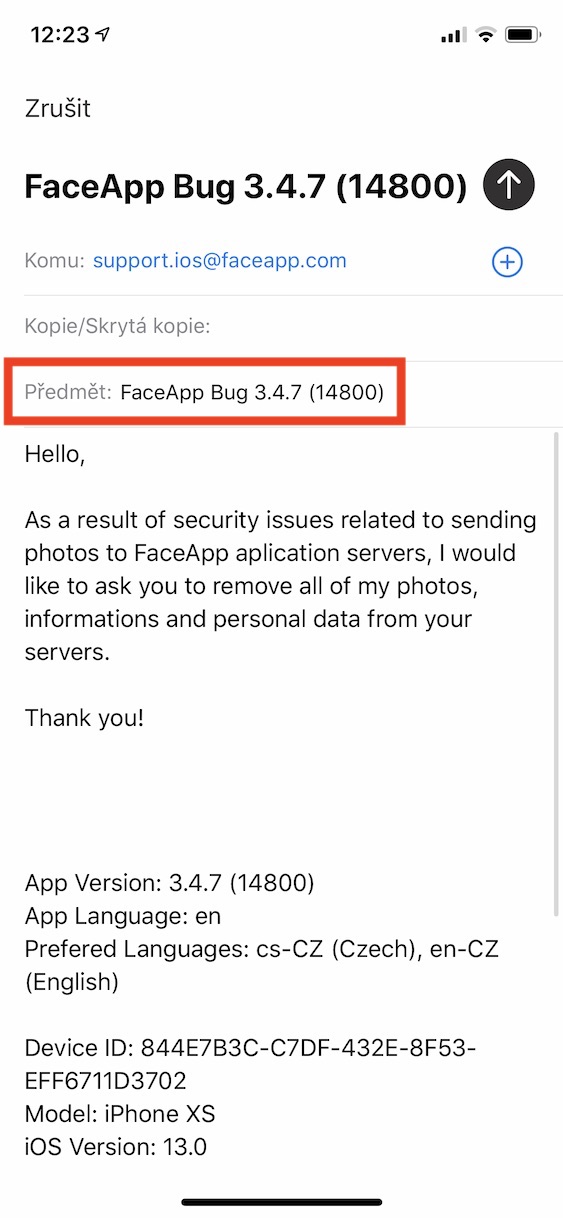Cancel the email with Zrušit

coord(59,108)
